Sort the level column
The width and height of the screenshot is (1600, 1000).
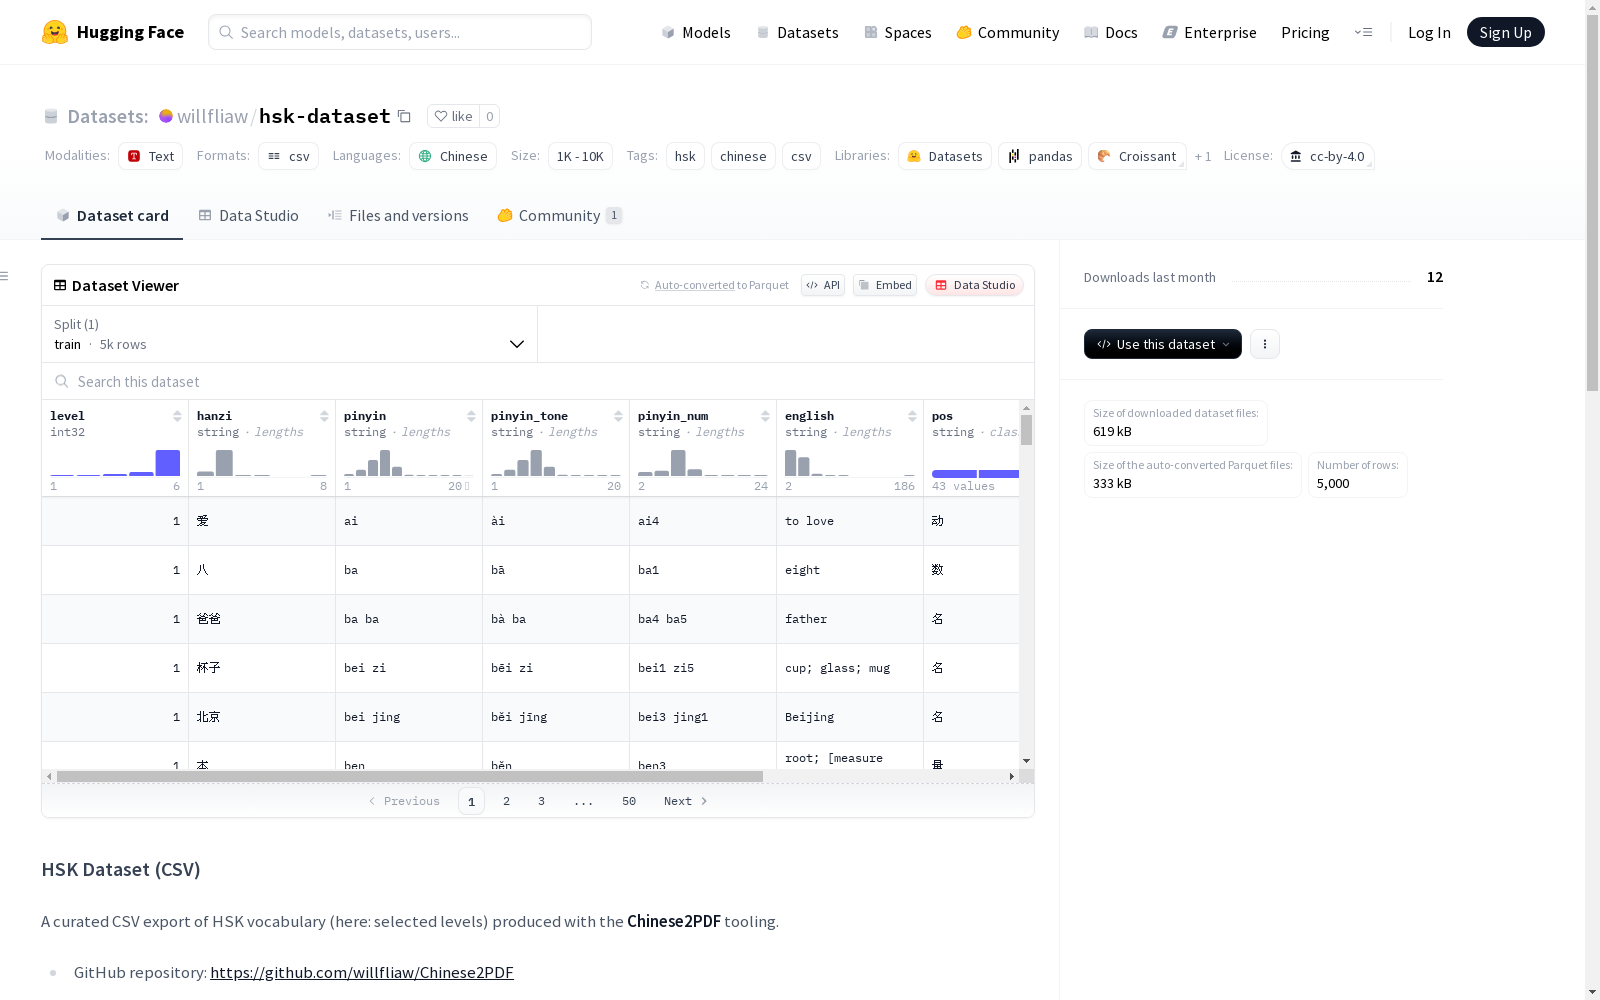(x=177, y=416)
